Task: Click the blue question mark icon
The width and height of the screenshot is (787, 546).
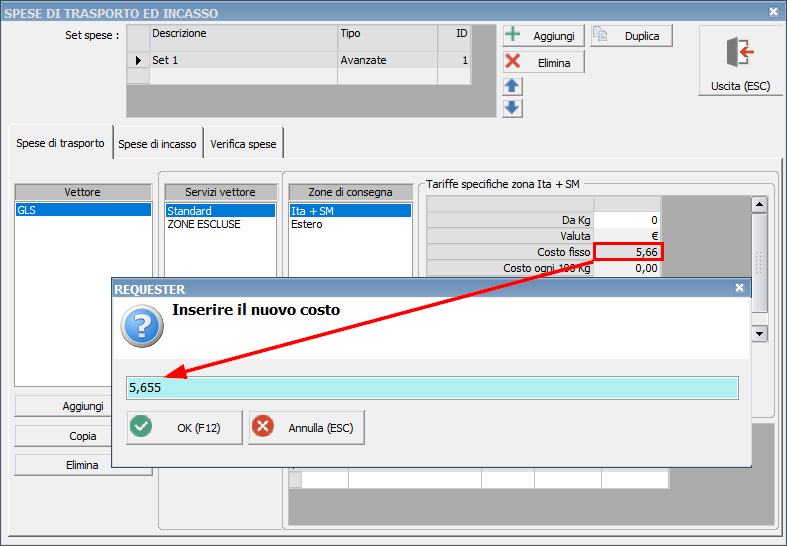Action: click(x=142, y=326)
